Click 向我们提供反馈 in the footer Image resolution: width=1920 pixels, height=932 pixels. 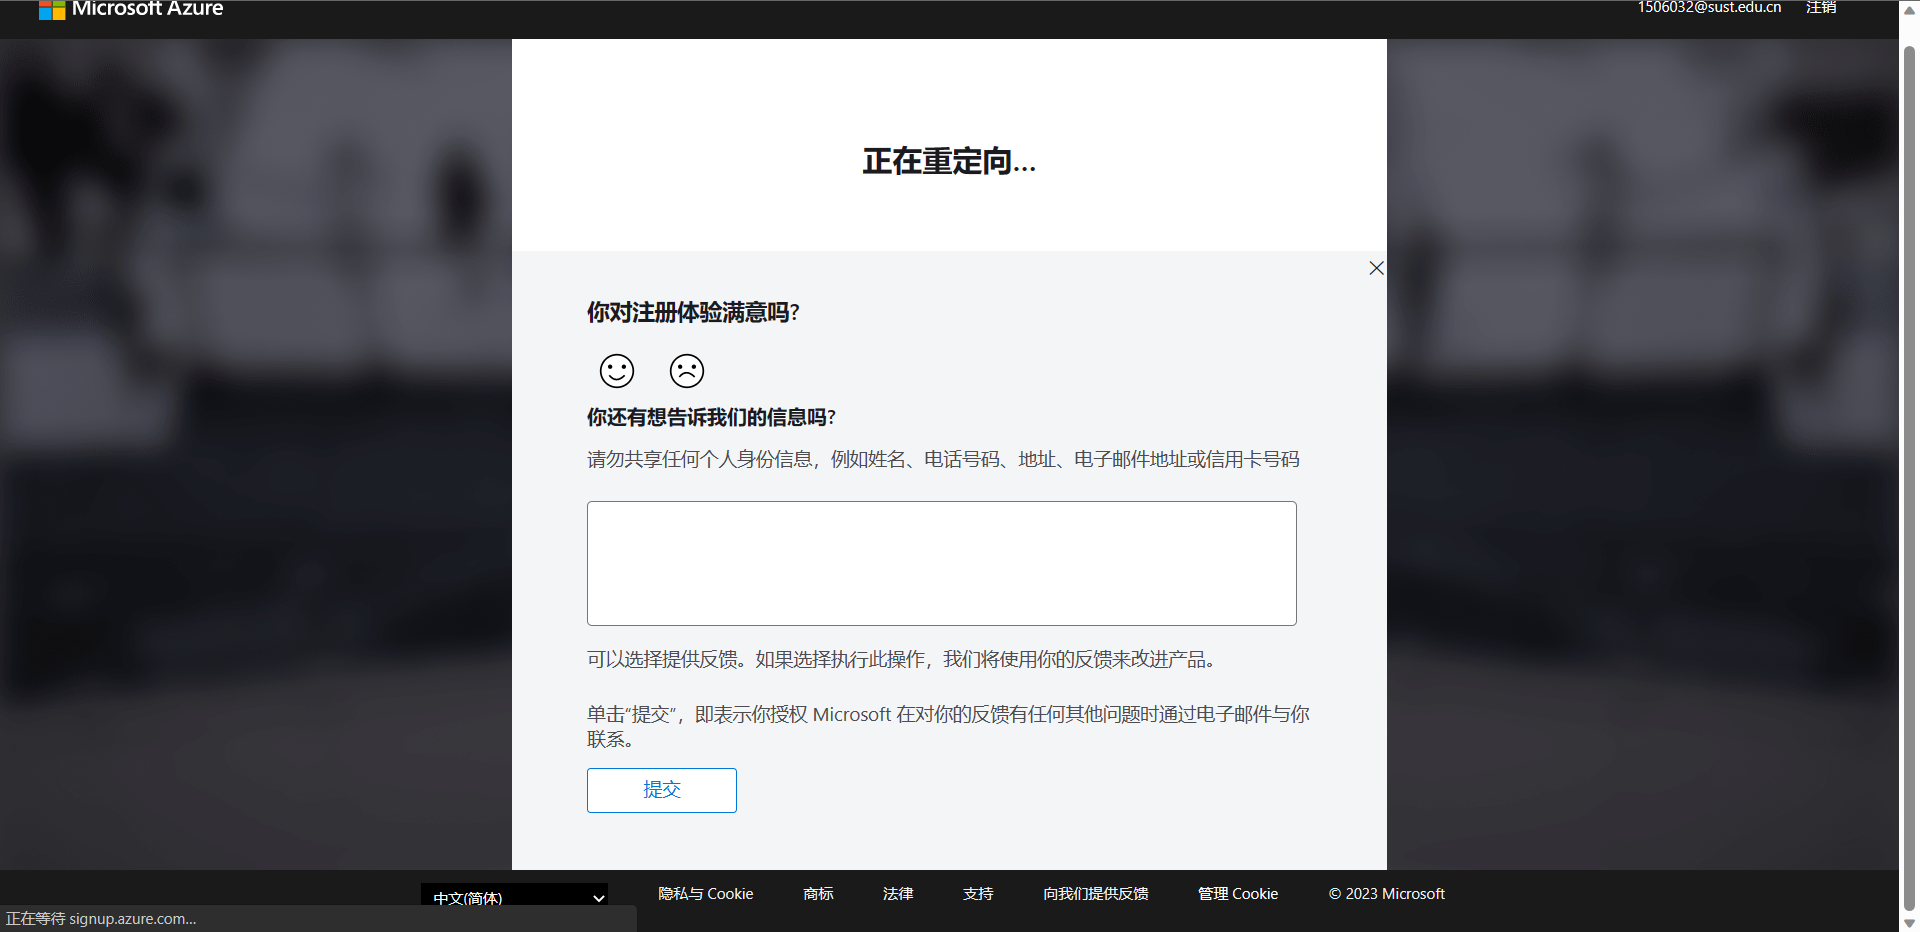click(x=1095, y=894)
